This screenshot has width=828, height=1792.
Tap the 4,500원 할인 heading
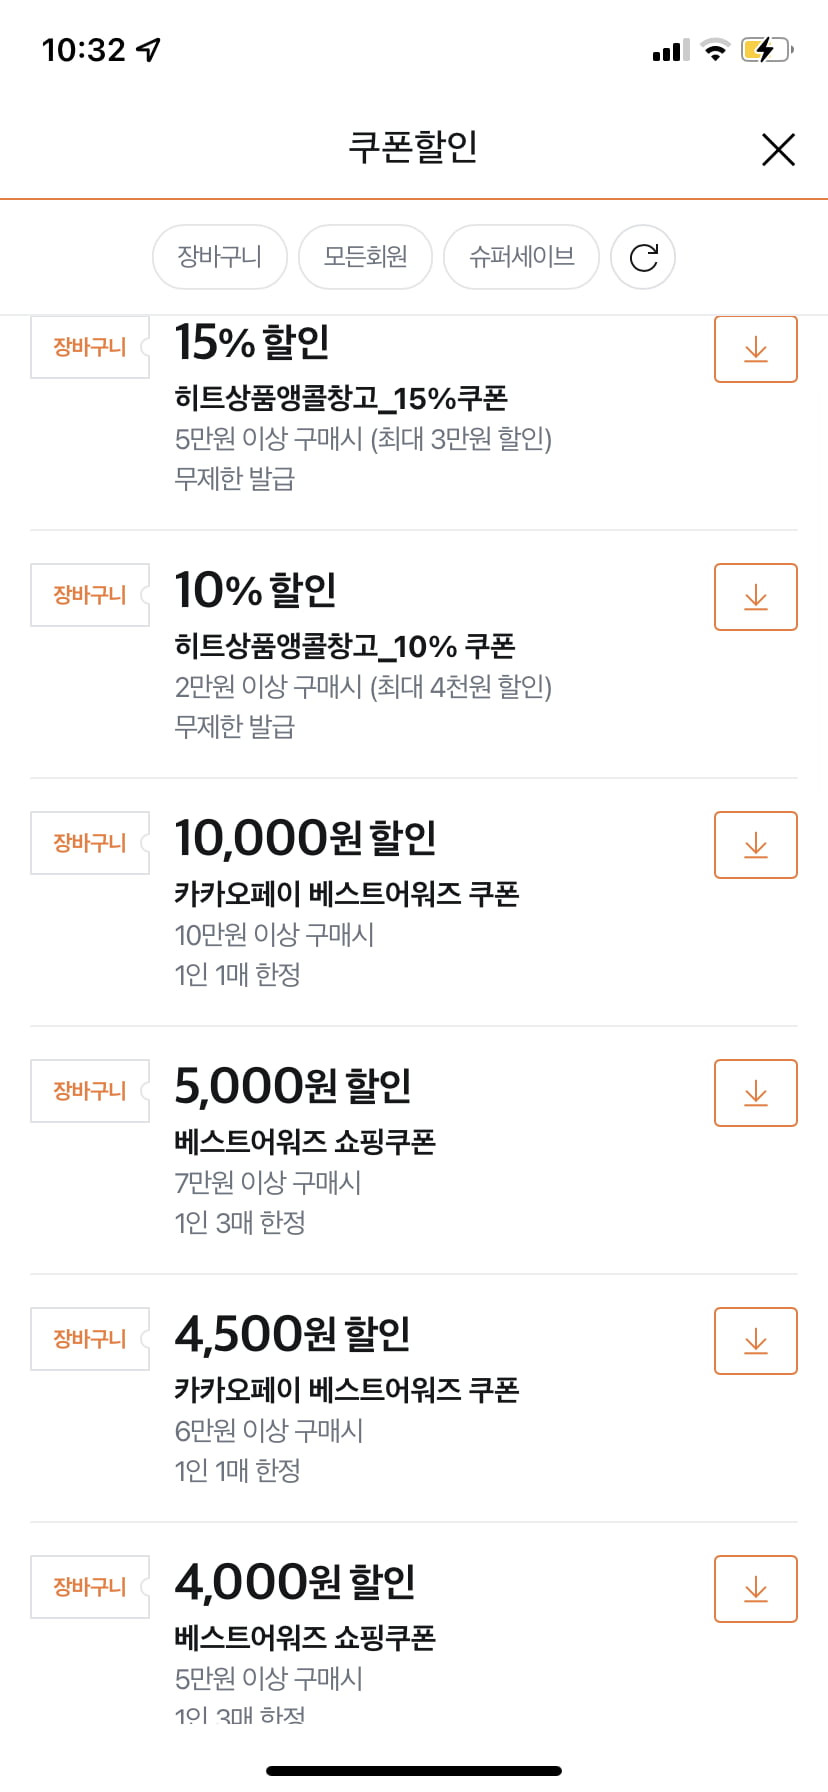(x=292, y=1334)
